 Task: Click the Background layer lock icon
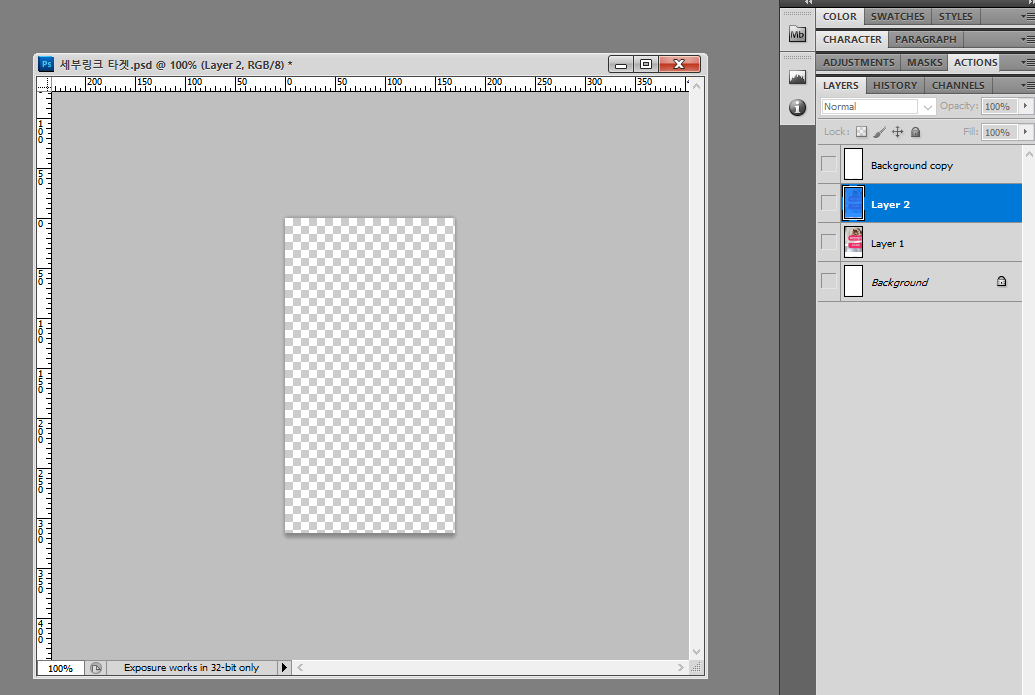[x=1001, y=281]
